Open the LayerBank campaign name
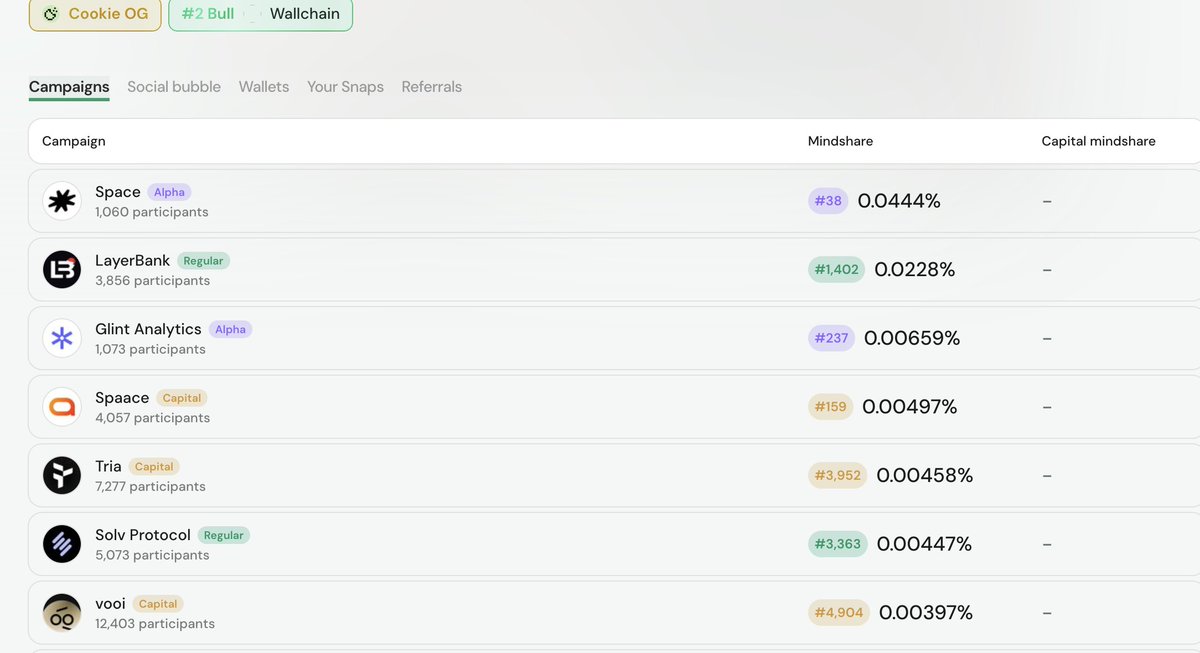 point(133,260)
